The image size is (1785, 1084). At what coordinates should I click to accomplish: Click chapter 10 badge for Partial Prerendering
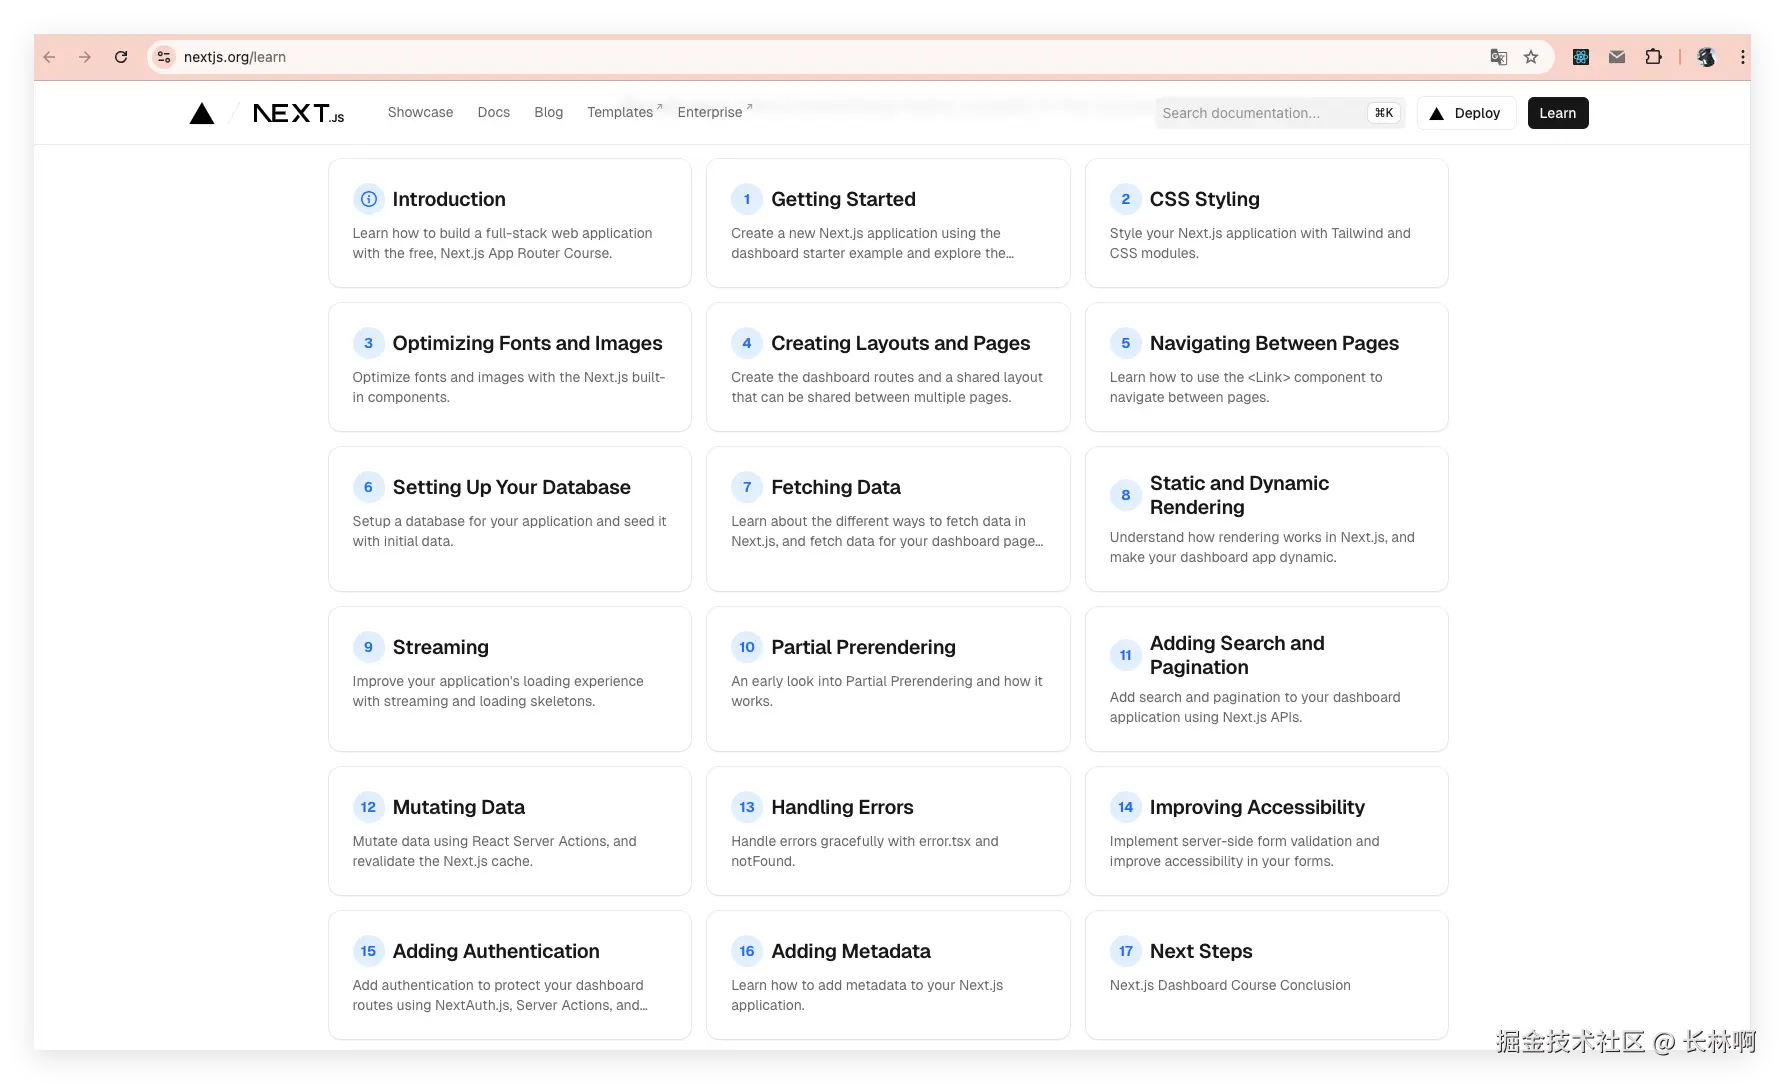pos(747,647)
